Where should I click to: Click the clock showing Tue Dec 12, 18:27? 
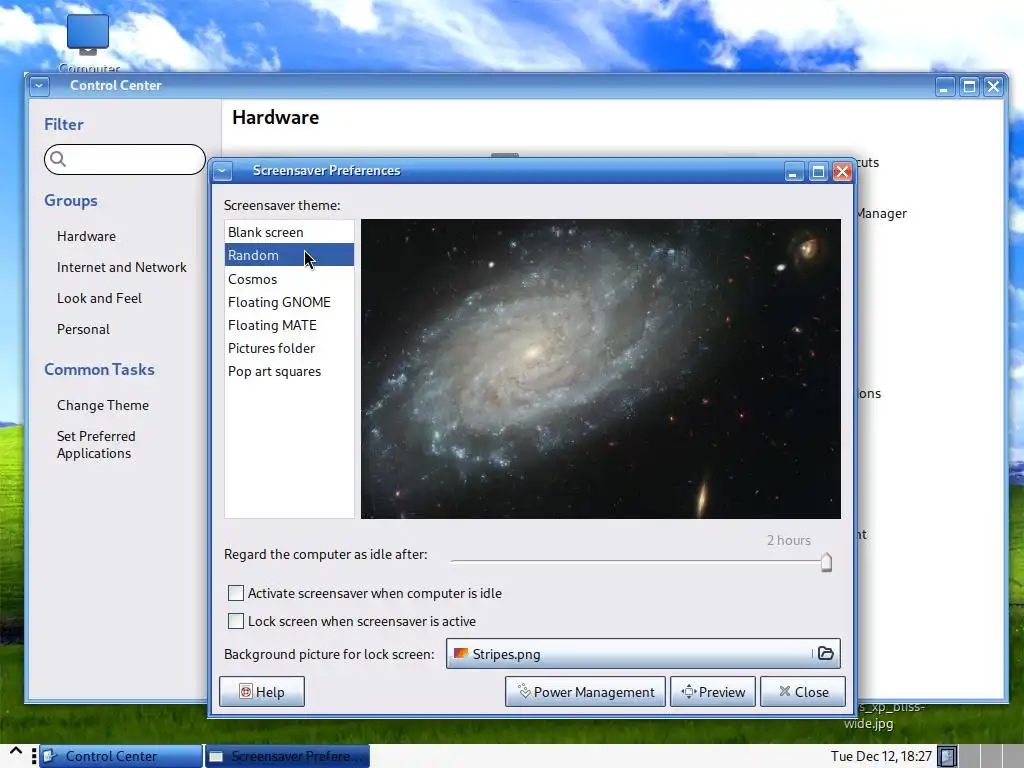click(880, 756)
